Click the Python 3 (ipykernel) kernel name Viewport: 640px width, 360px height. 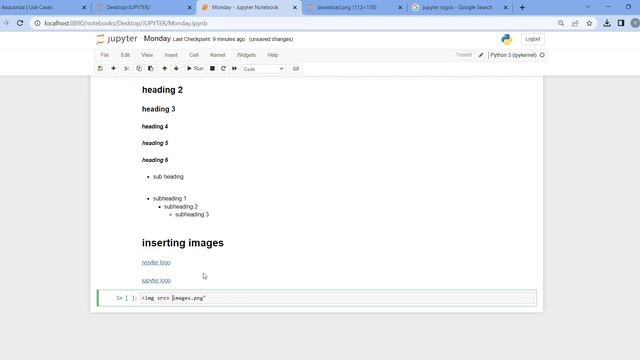coord(513,55)
